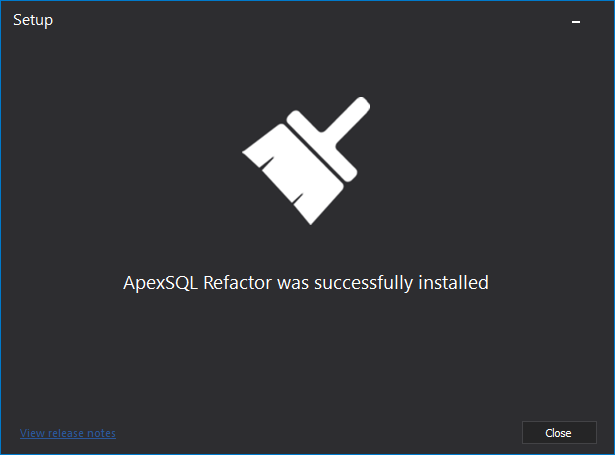The height and width of the screenshot is (455, 615).
Task: Click the word Refactor in the success text
Action: coord(237,282)
